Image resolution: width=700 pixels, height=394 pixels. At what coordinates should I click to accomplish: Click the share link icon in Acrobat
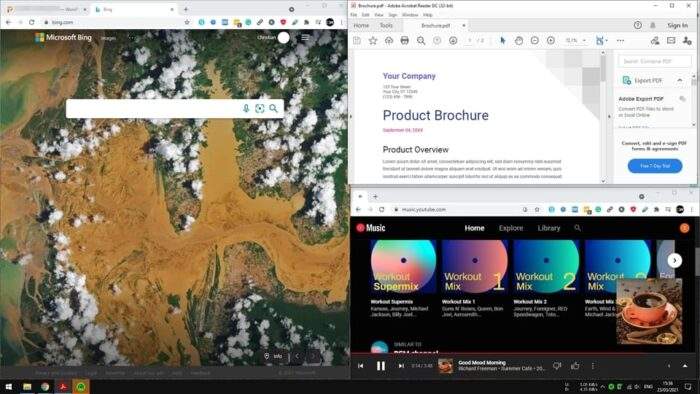click(x=655, y=41)
